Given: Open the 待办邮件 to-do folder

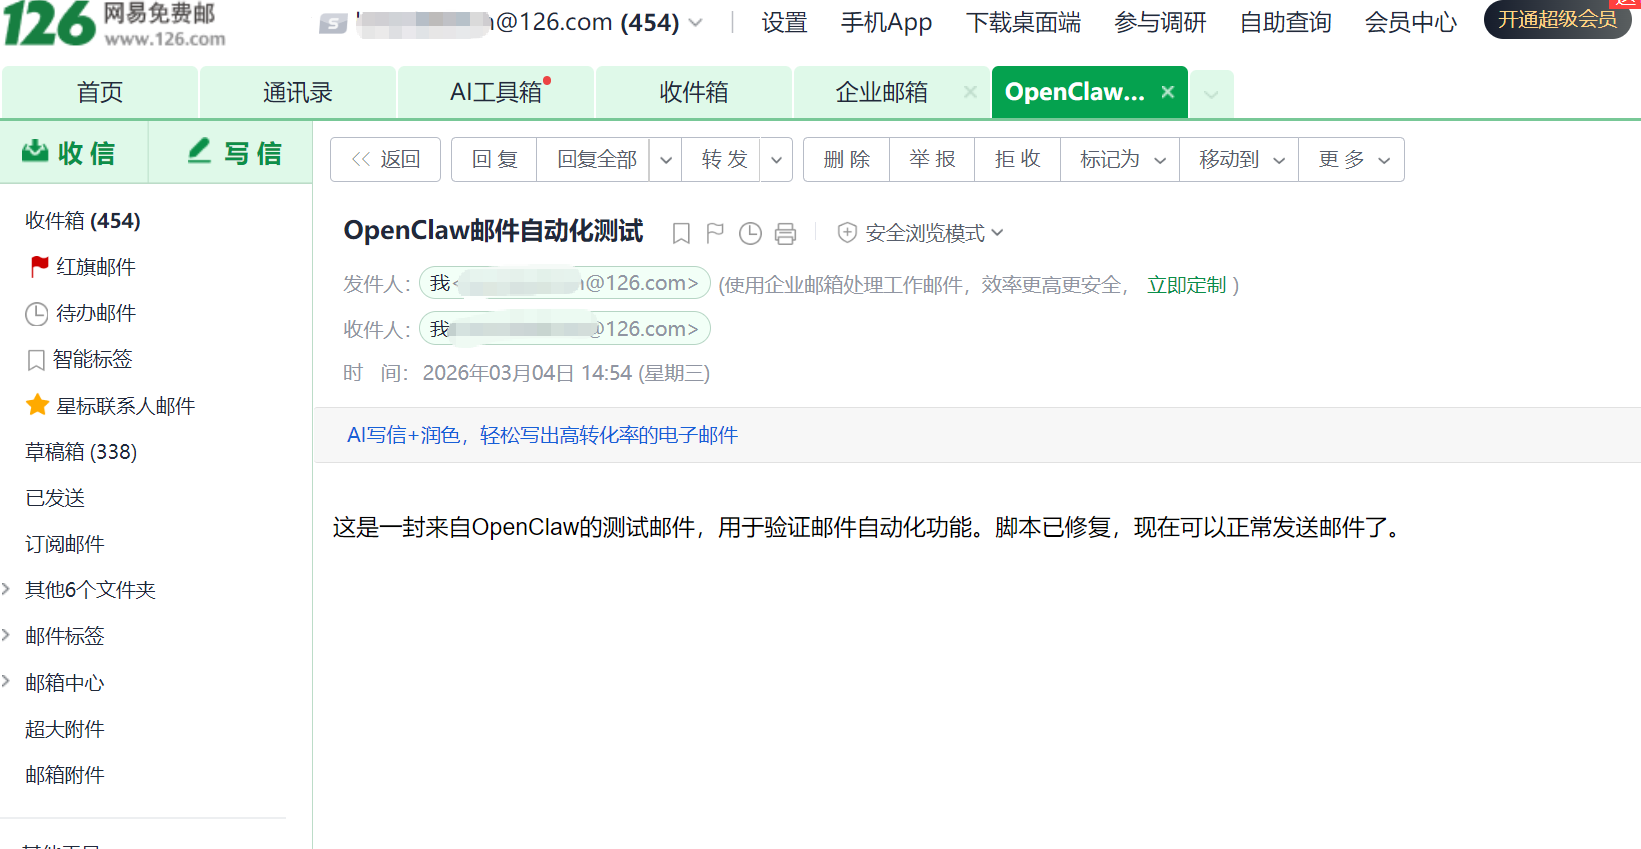Looking at the screenshot, I should 81,313.
